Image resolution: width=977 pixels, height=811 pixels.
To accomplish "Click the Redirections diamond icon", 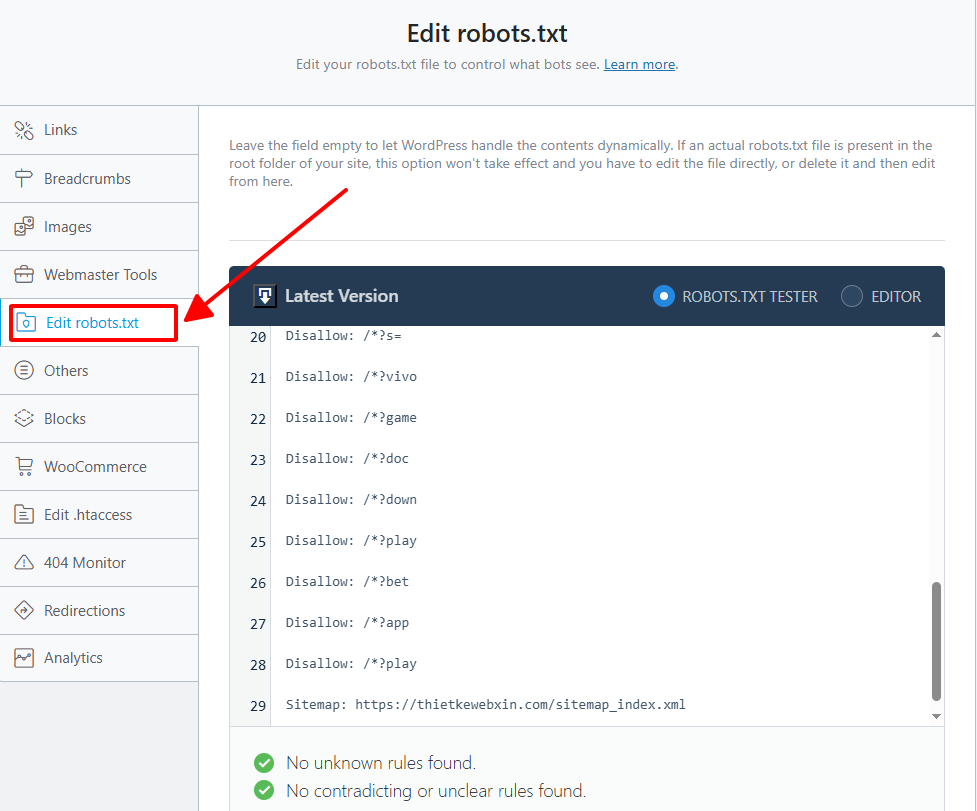I will click(24, 611).
